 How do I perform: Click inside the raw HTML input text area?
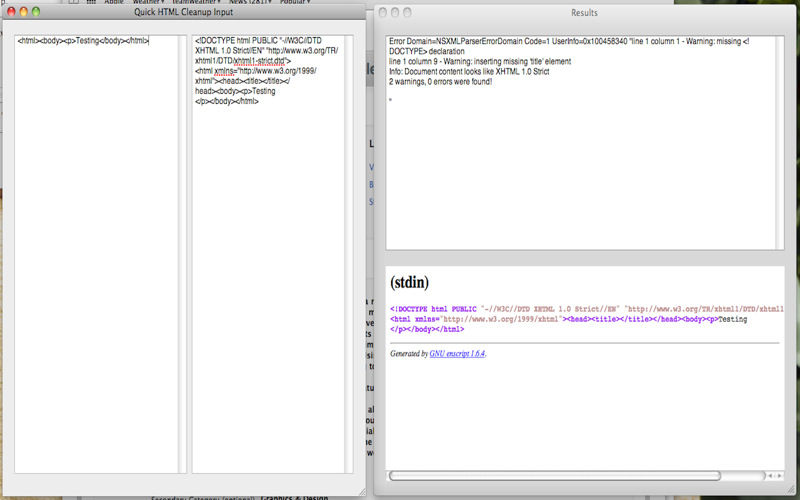coord(96,254)
